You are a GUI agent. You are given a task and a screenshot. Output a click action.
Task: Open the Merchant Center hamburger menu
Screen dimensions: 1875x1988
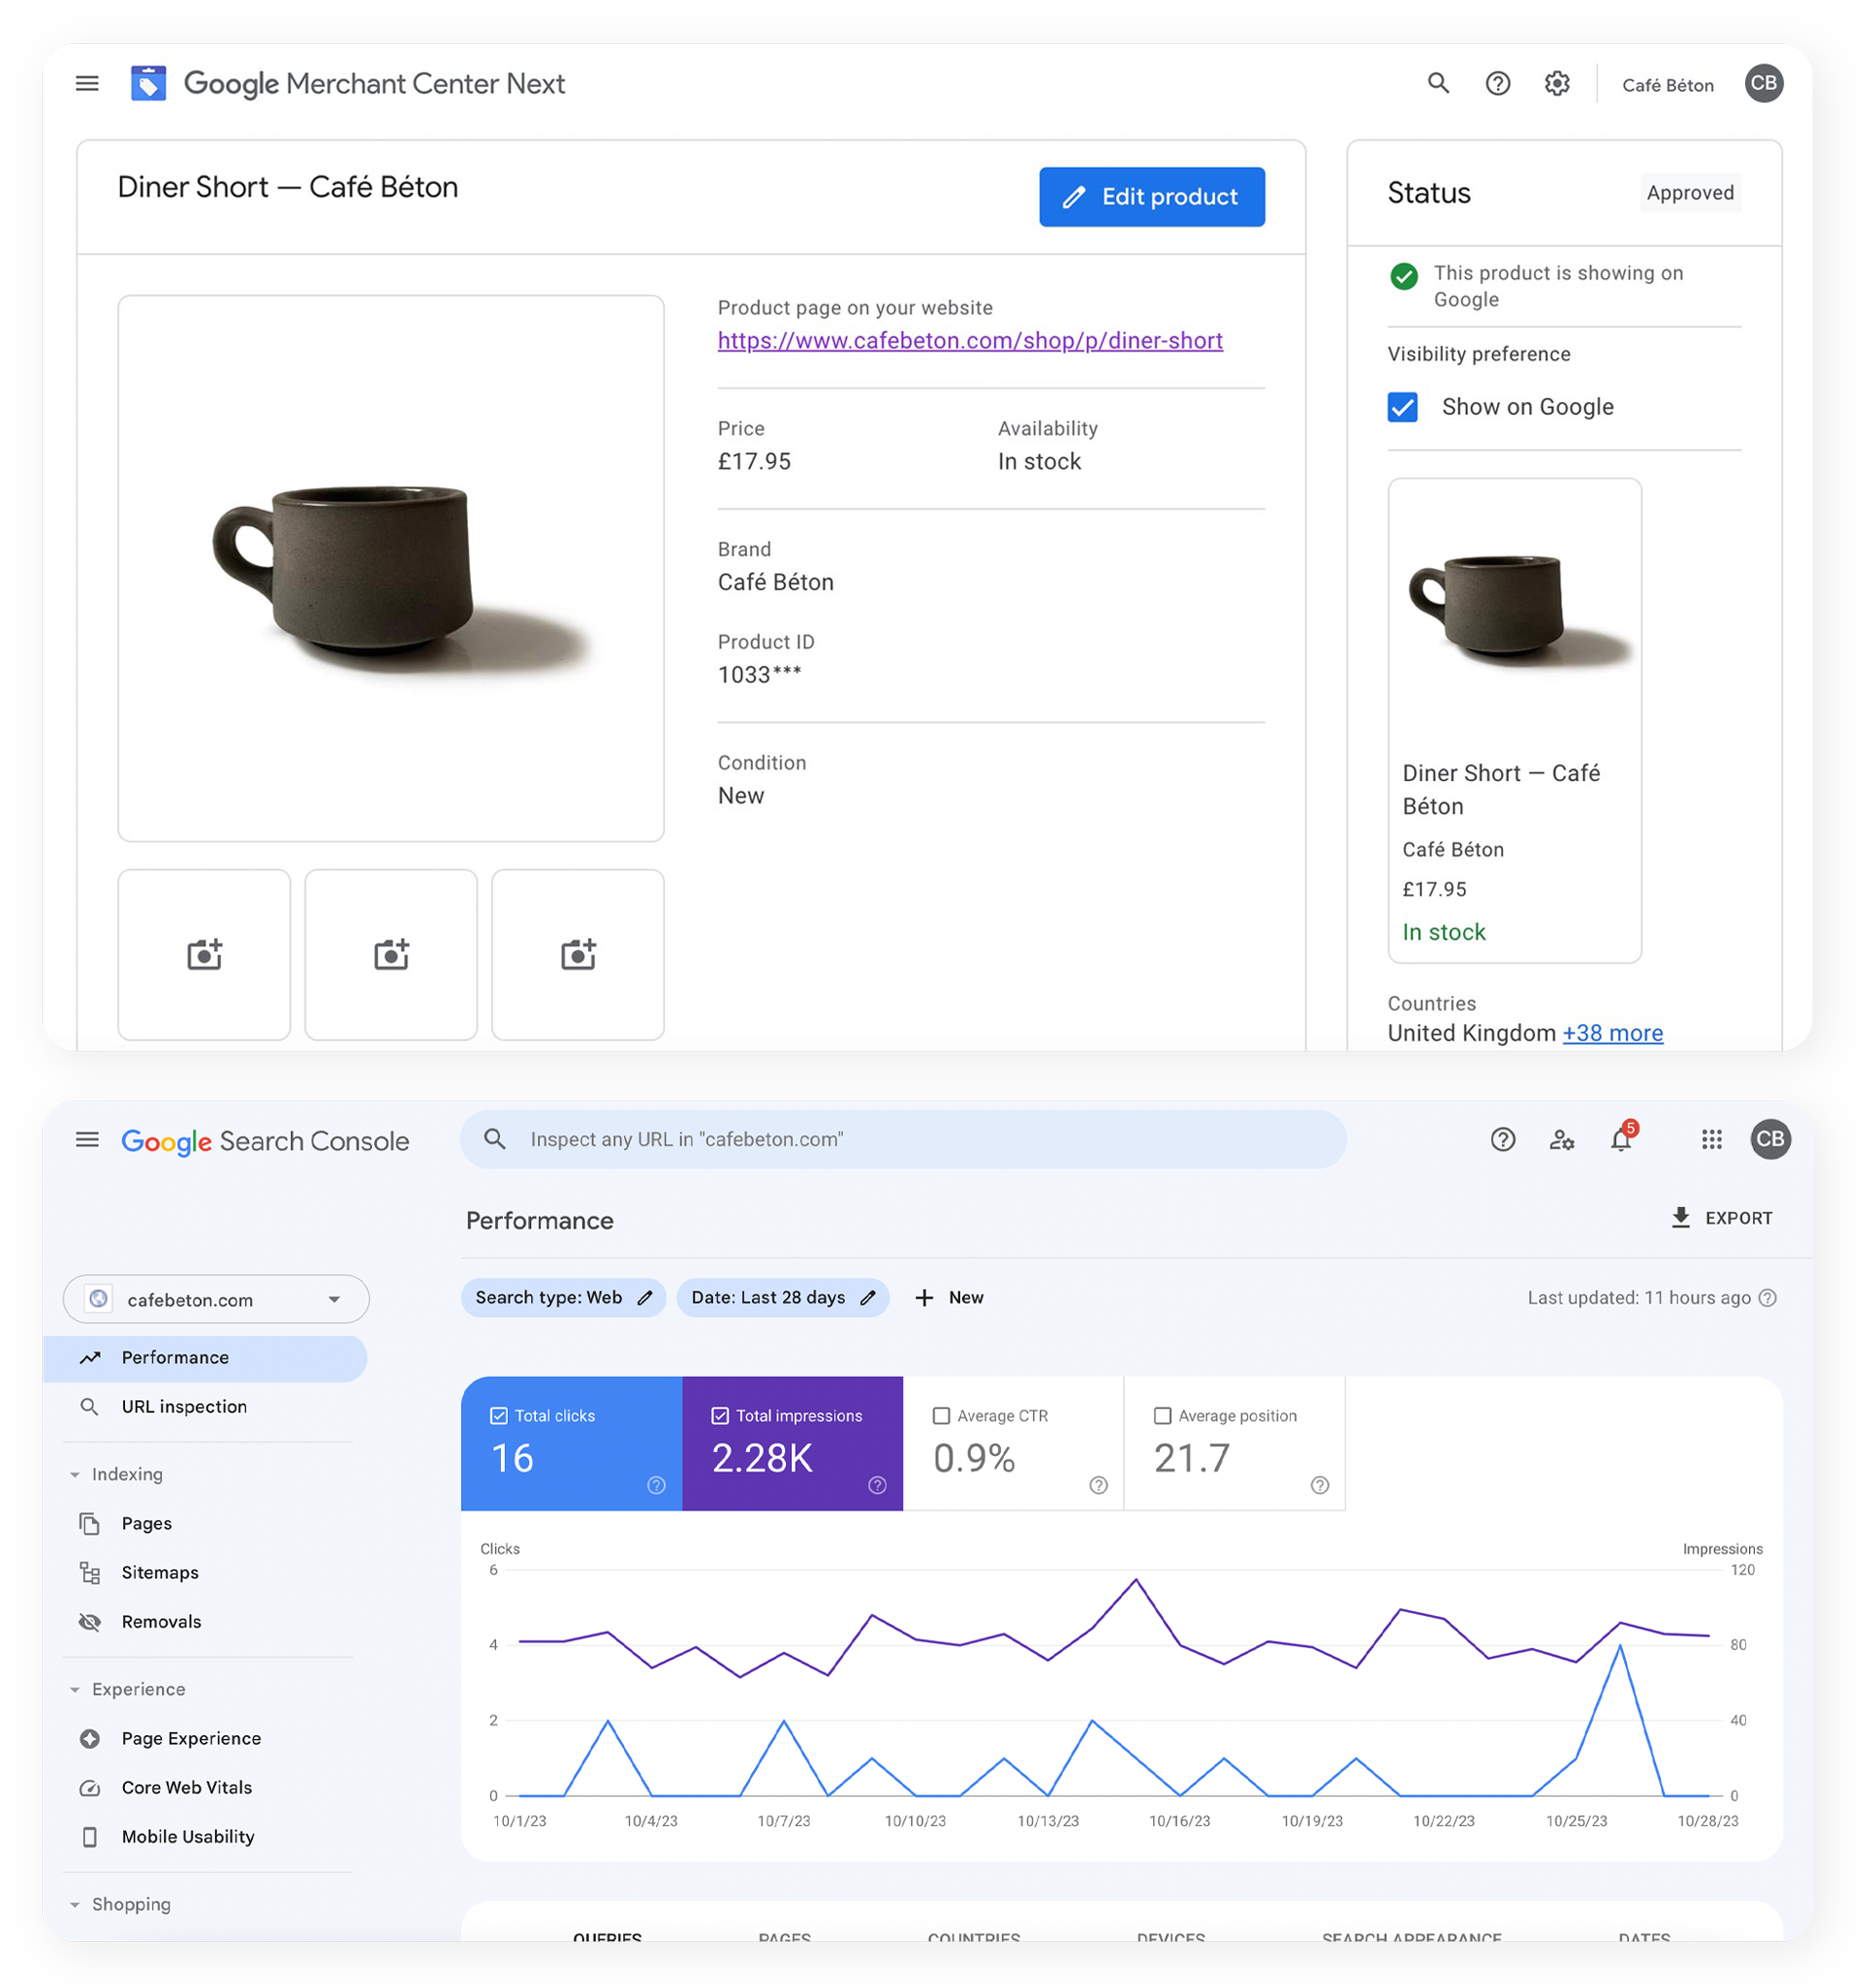tap(87, 83)
